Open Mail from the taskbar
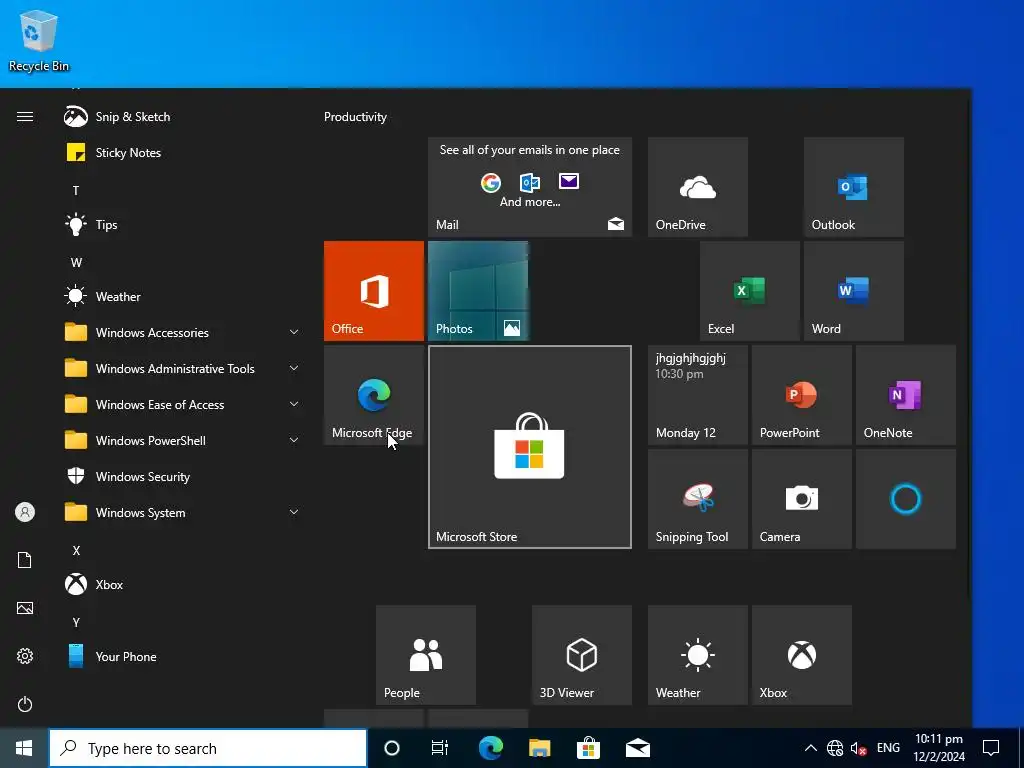 637,748
